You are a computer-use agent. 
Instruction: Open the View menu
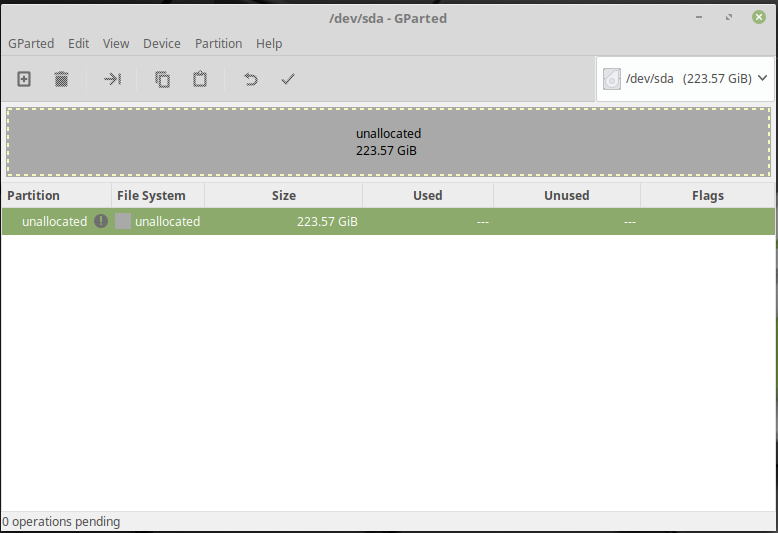[x=116, y=43]
